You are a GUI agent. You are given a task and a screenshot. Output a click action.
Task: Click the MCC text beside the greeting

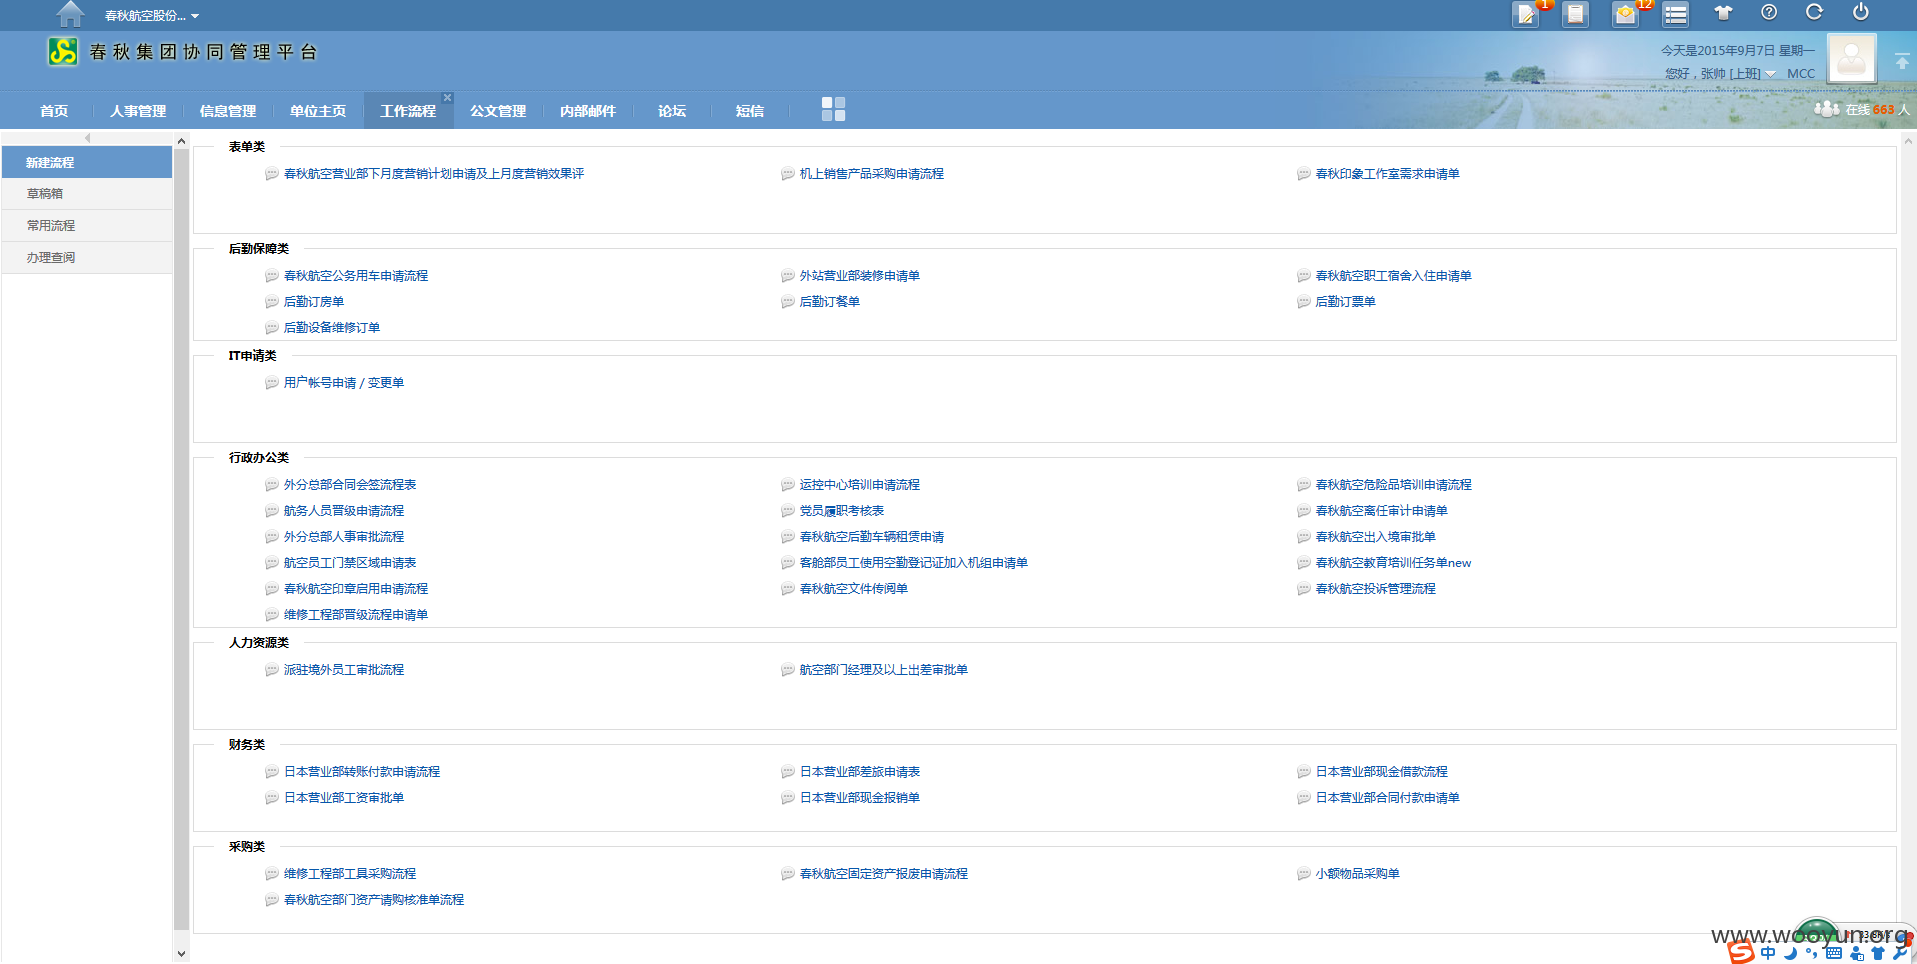[x=1801, y=74]
